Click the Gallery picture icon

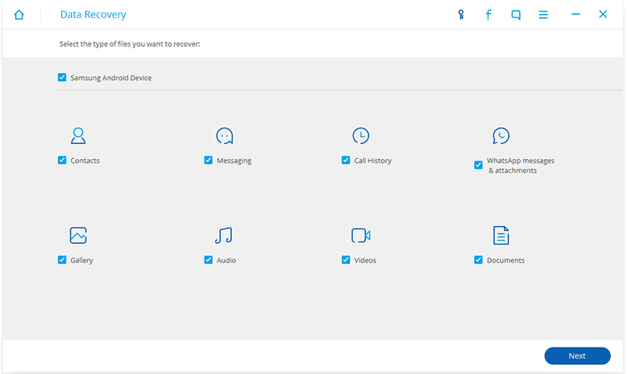click(78, 235)
